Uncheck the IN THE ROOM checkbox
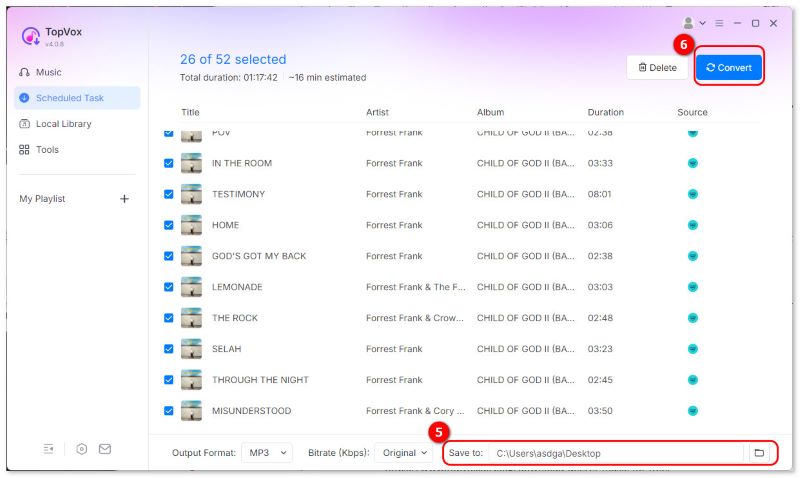The image size is (800, 478). point(169,164)
